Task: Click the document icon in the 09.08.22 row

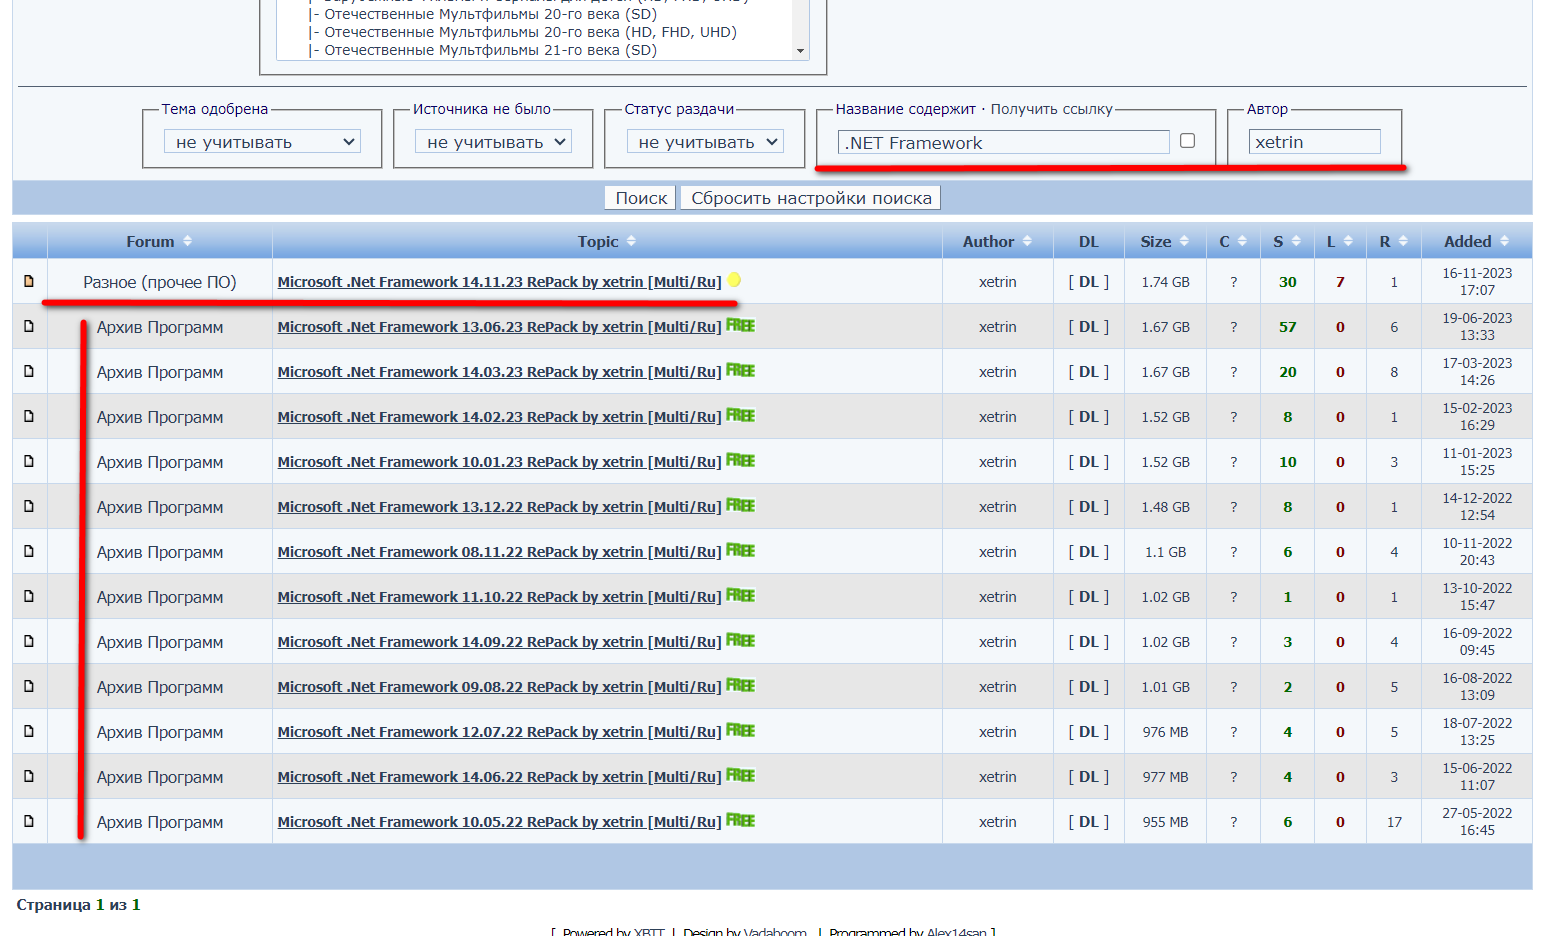Action: click(29, 686)
